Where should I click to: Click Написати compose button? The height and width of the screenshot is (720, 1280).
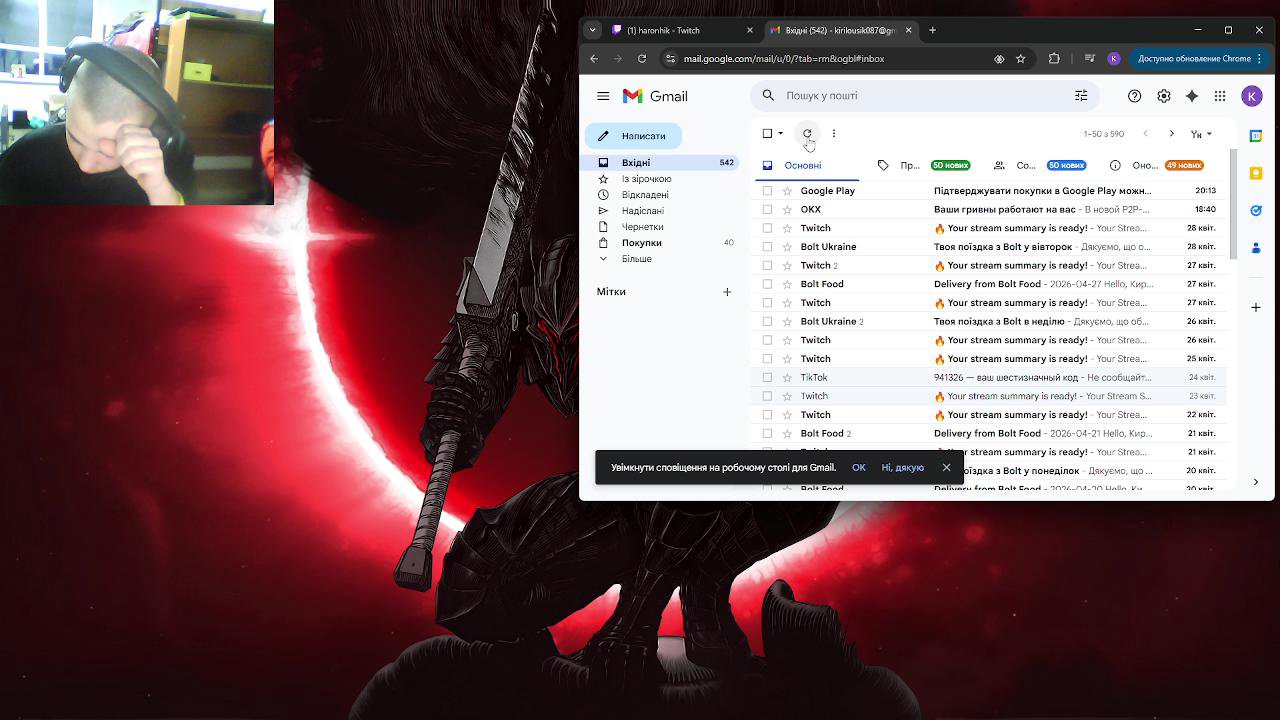pyautogui.click(x=633, y=136)
